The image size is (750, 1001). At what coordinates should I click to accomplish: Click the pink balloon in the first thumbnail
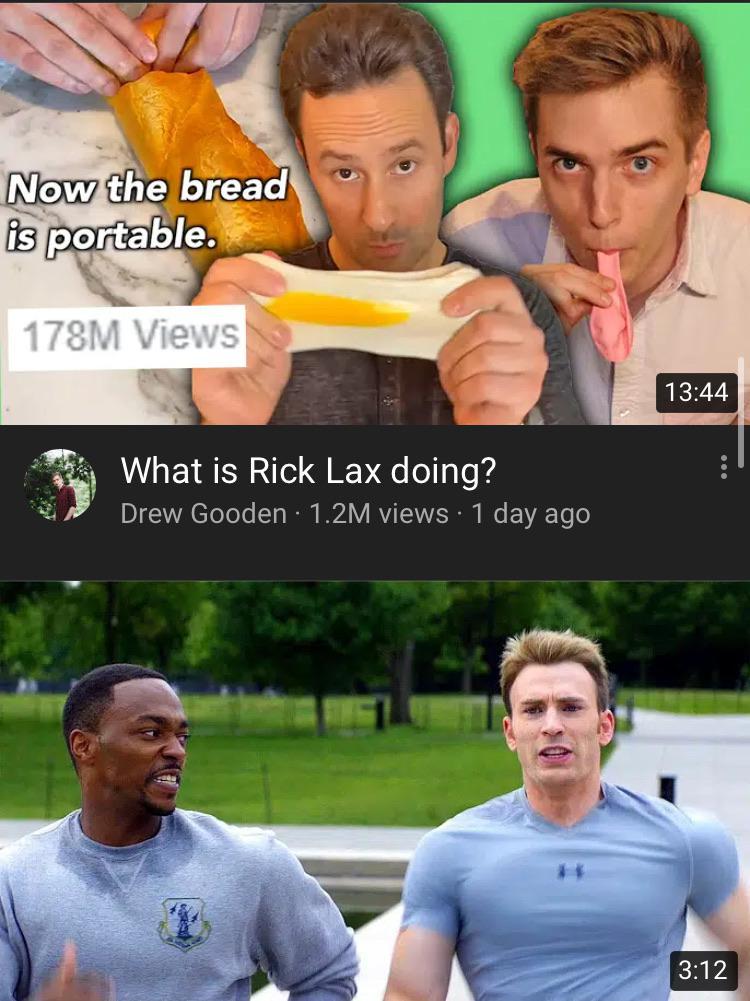611,306
